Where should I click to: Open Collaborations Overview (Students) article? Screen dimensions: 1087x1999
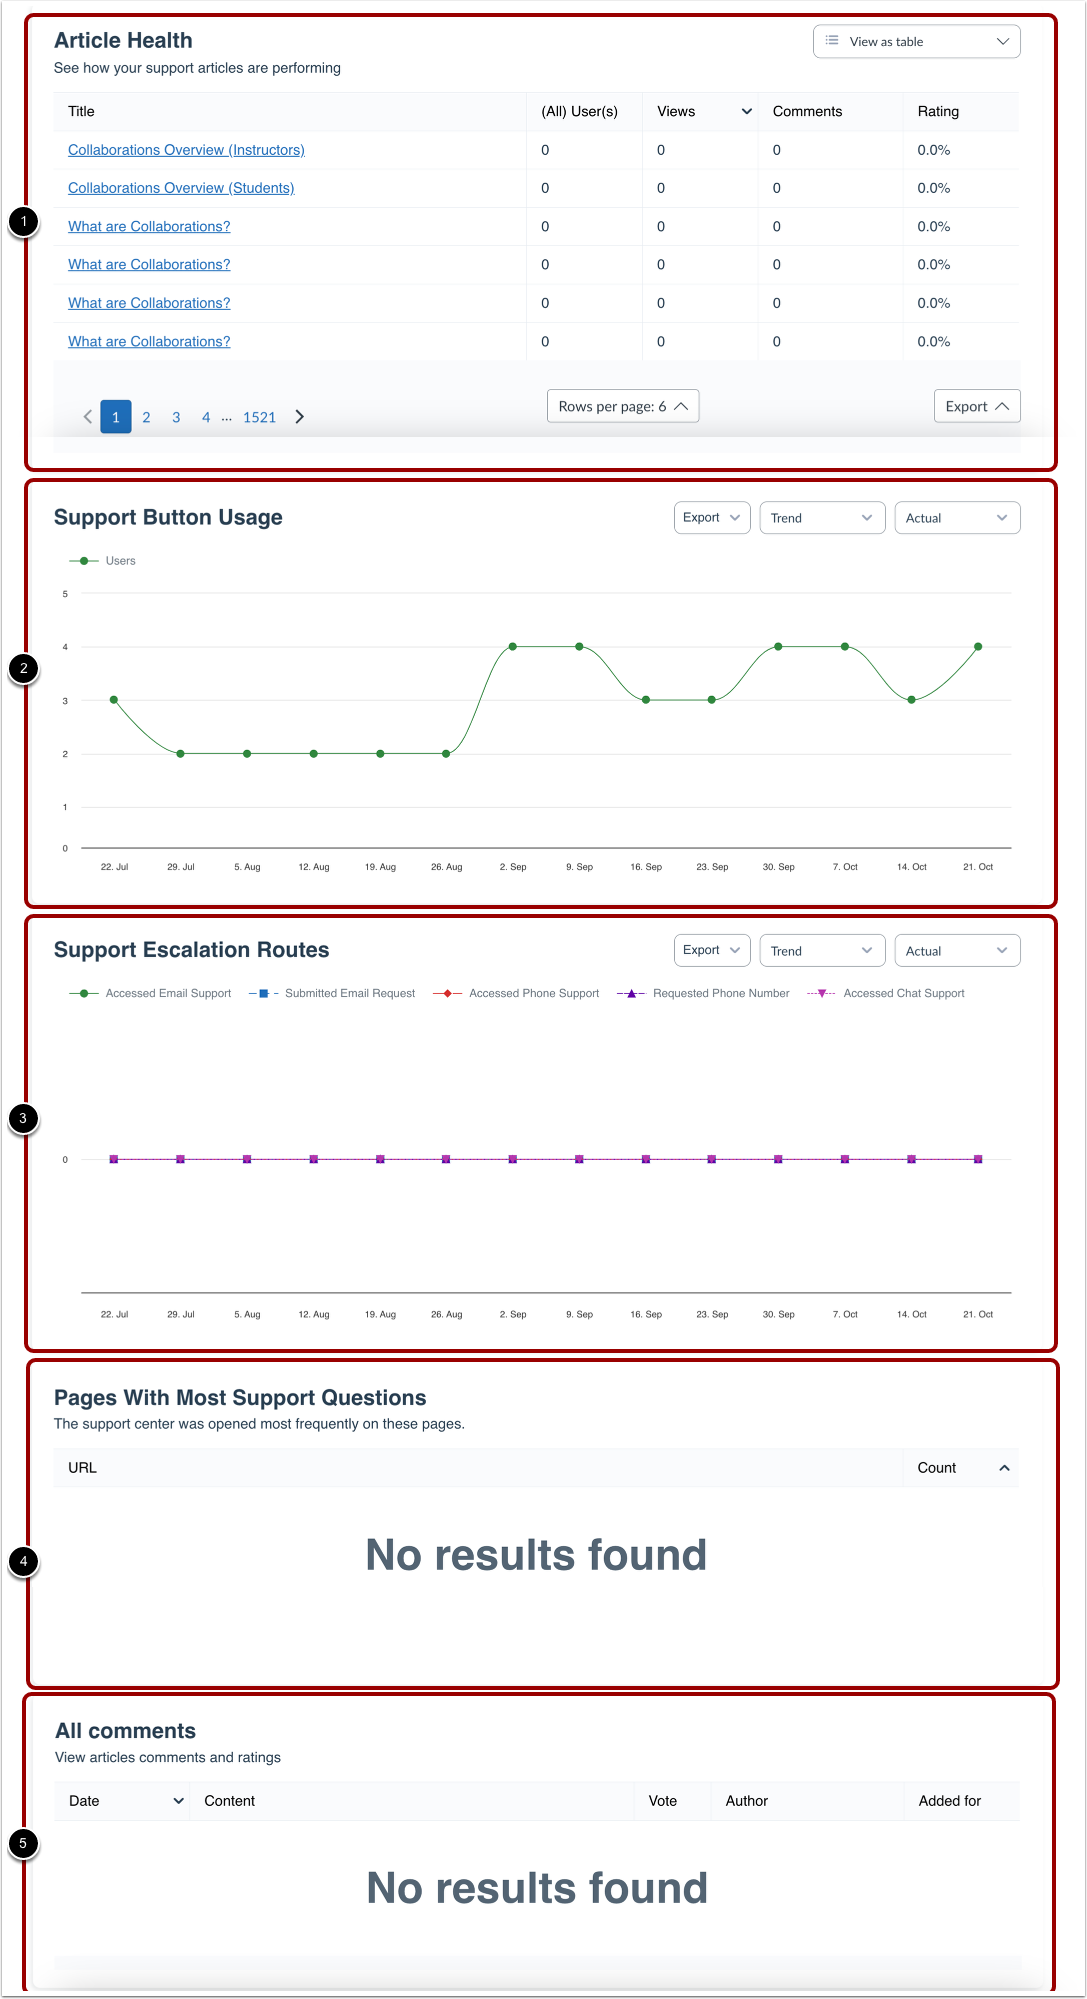(x=181, y=188)
